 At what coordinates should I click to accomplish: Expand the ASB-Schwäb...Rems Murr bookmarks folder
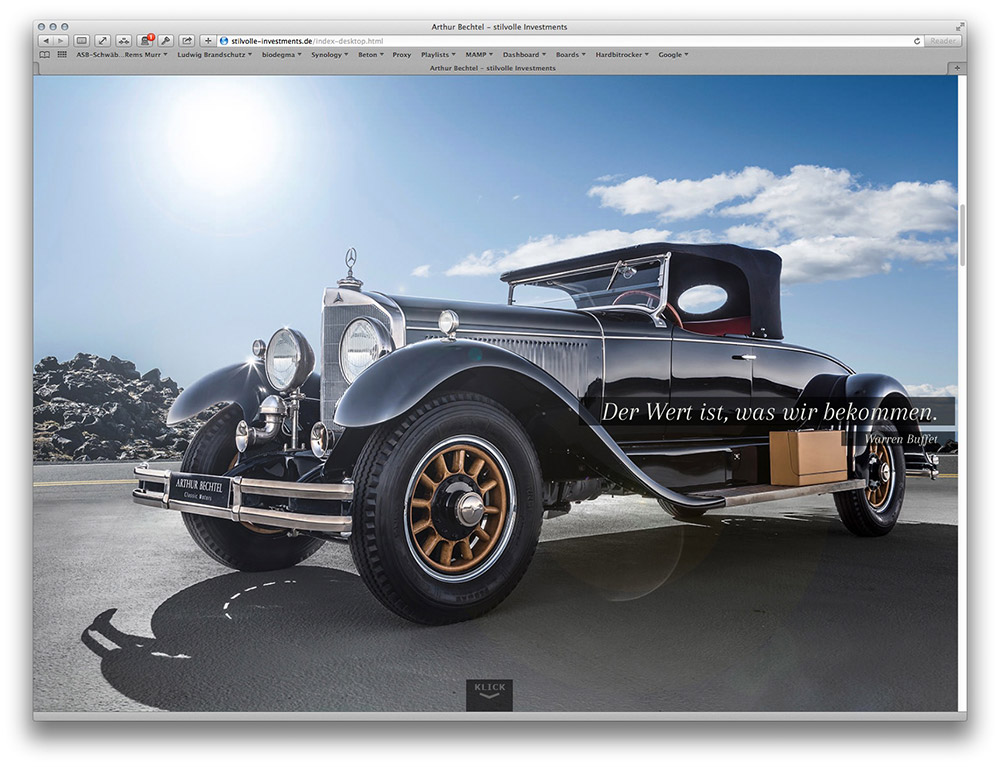(122, 55)
